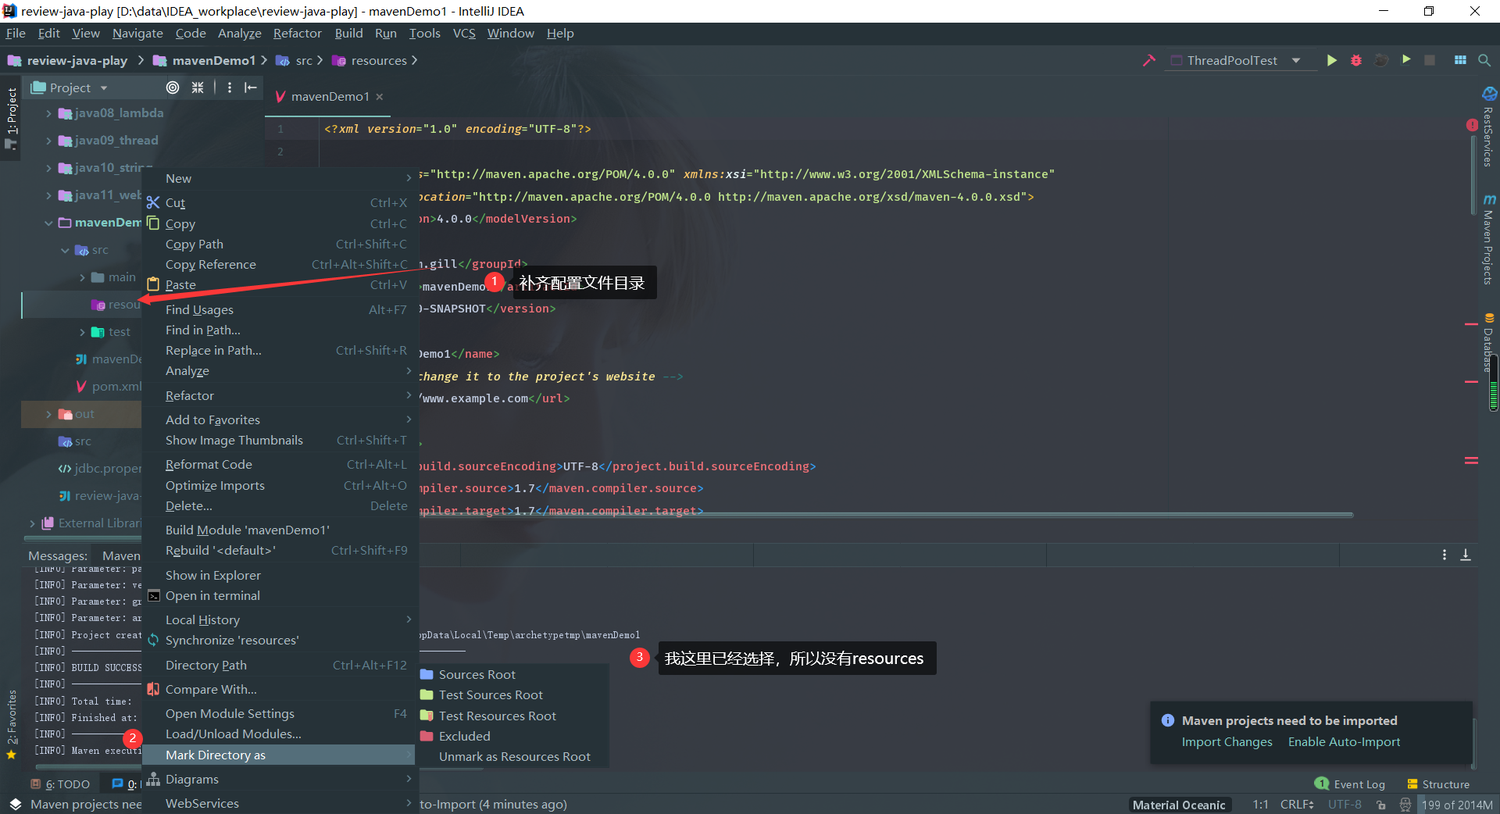
Task: Click the Messages panel options dots icon
Action: tap(1444, 554)
